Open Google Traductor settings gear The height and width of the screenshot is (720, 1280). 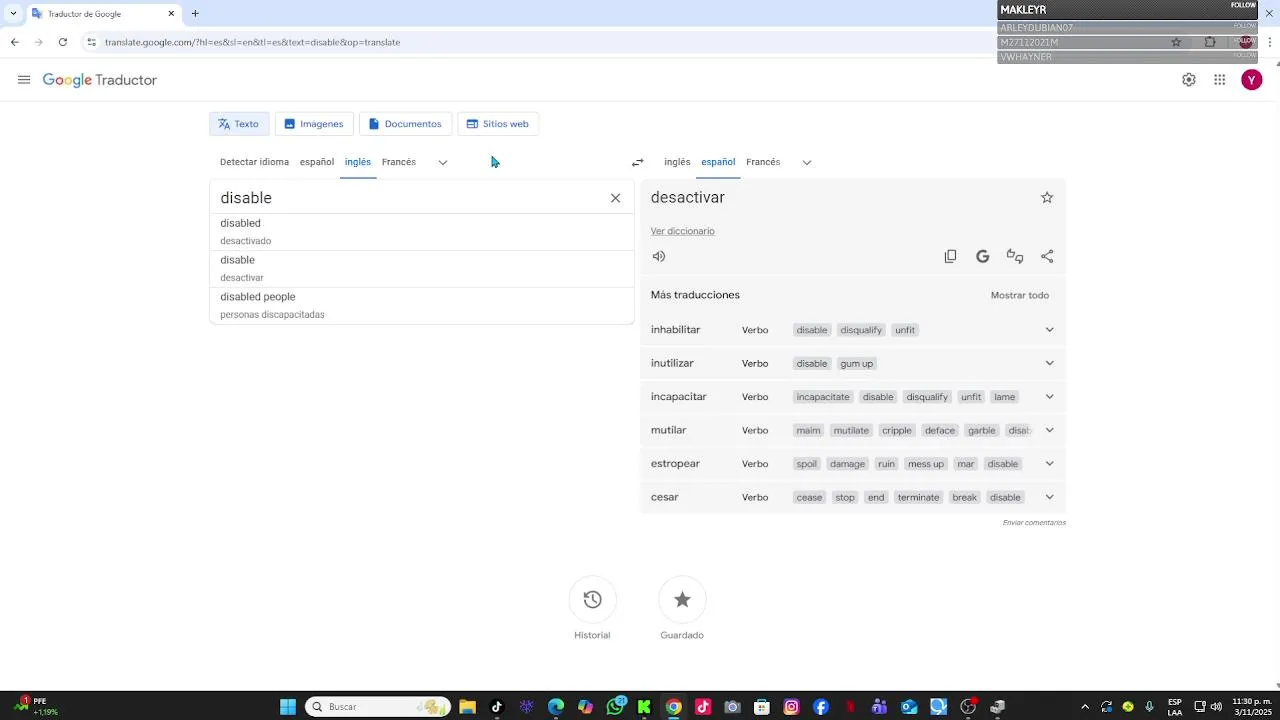[x=1189, y=80]
